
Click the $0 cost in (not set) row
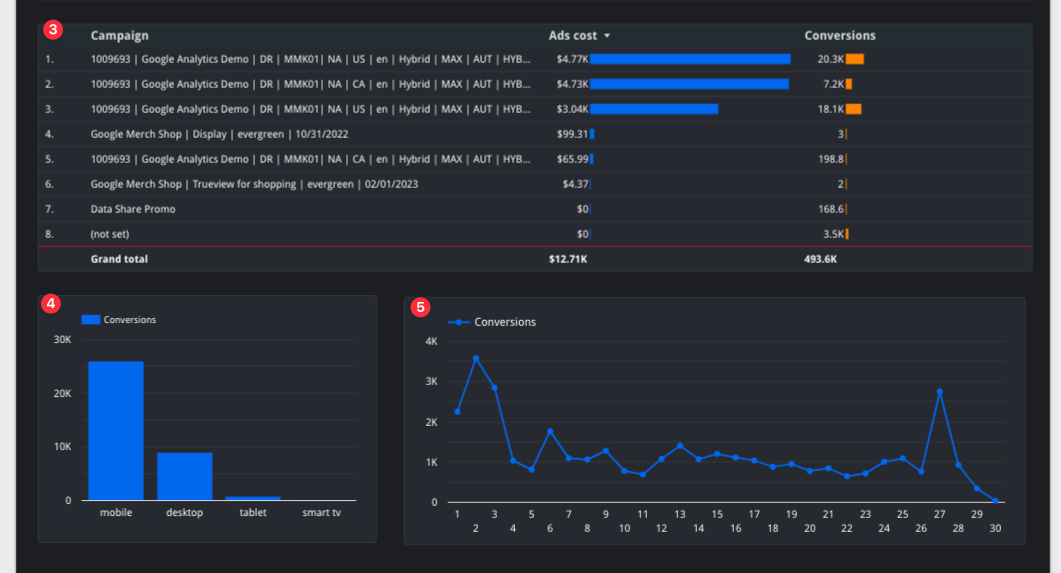coord(583,234)
